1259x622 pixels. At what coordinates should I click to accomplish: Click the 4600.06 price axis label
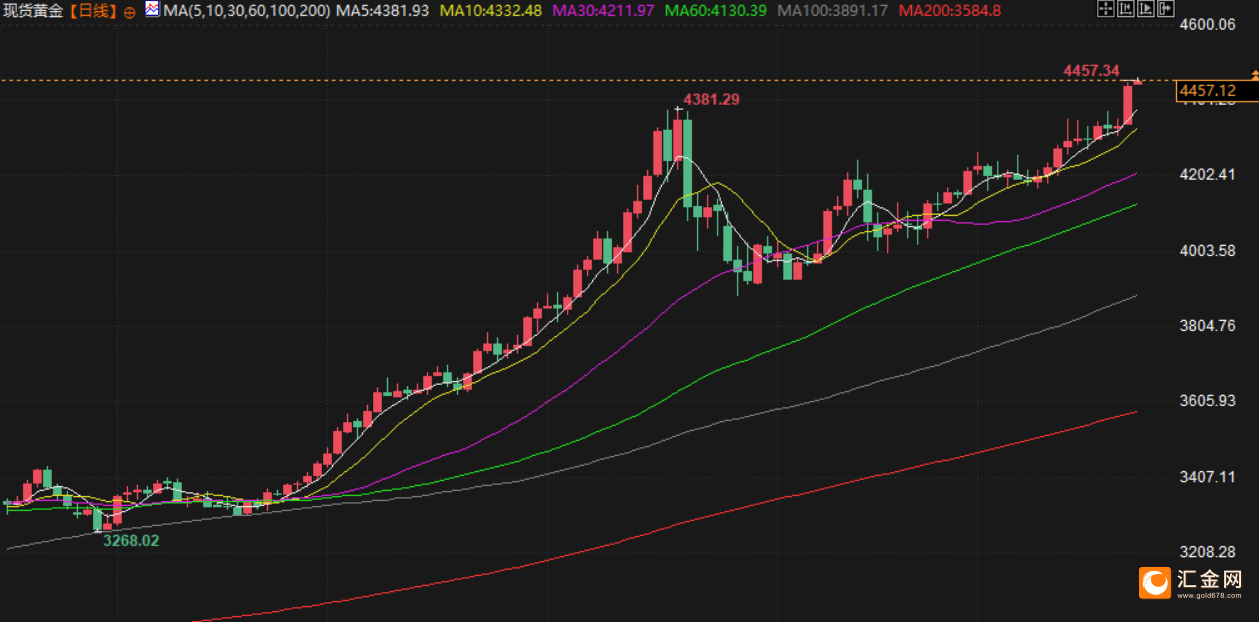point(1208,24)
